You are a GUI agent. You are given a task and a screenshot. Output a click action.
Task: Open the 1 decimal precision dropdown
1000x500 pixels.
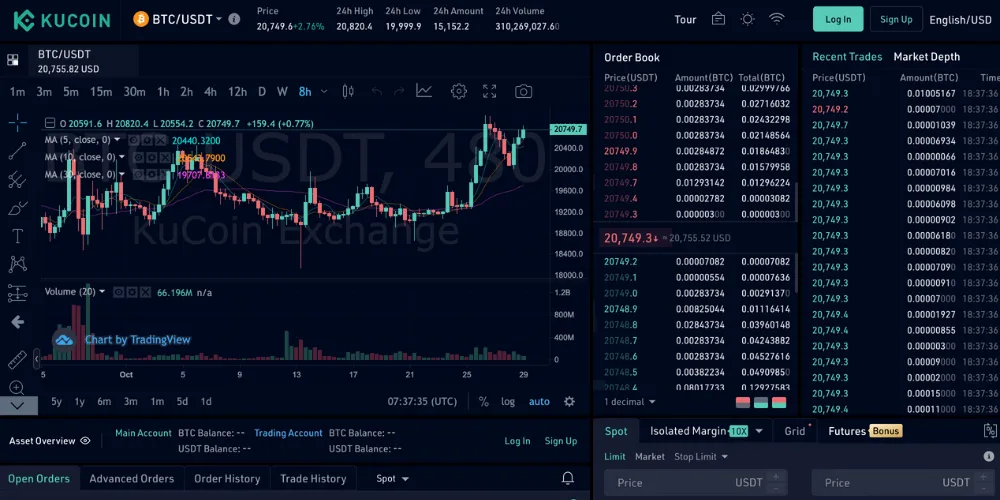click(631, 401)
